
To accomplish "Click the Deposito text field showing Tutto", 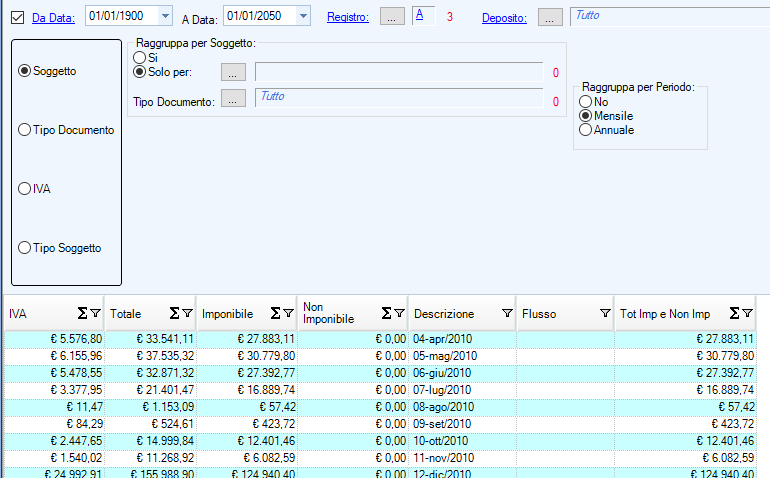I will tap(668, 16).
